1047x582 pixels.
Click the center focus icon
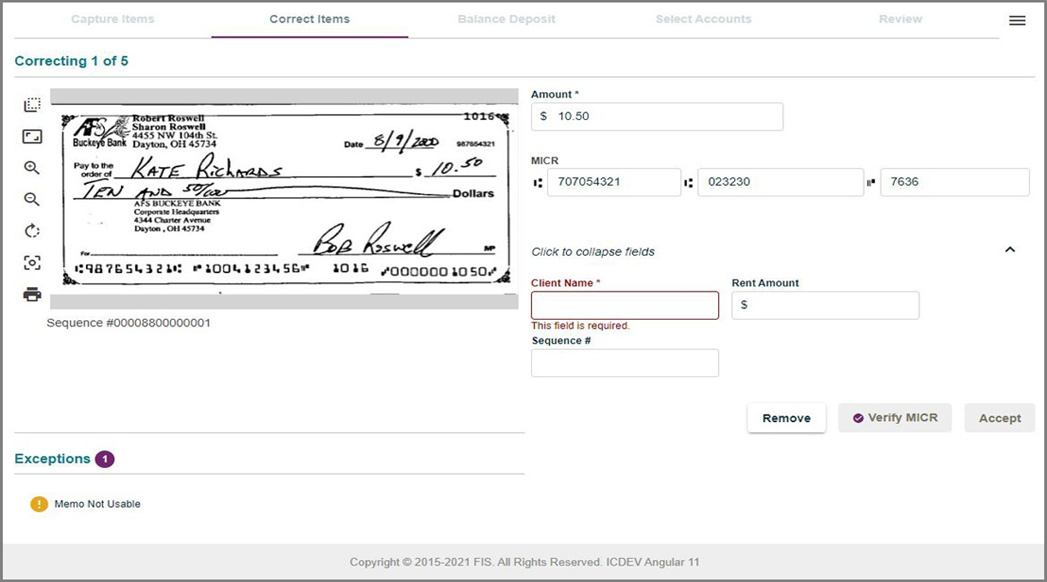pos(32,262)
